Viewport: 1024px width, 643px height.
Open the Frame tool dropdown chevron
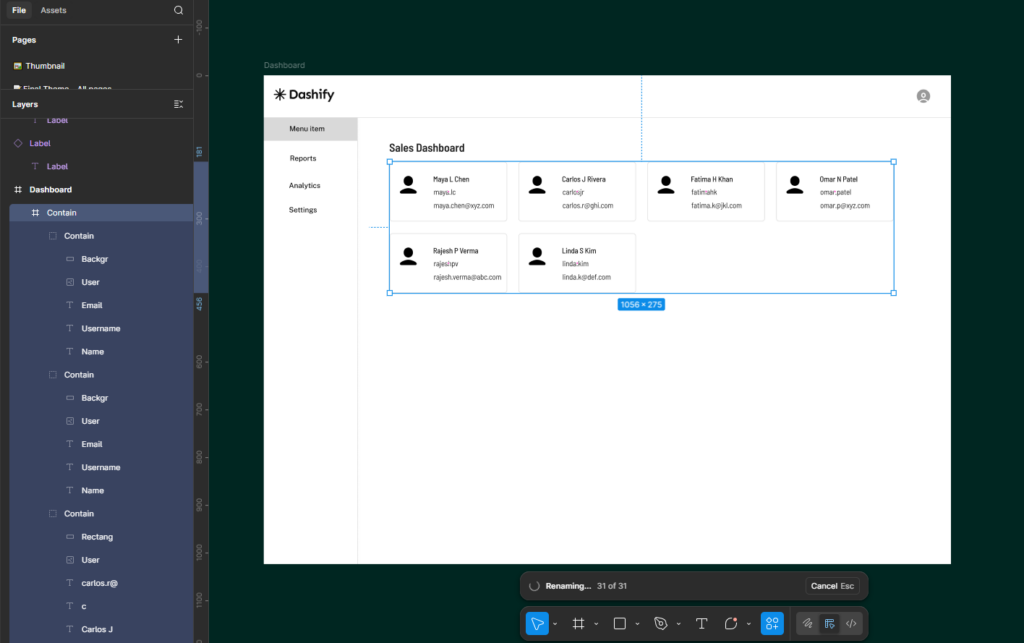596,624
